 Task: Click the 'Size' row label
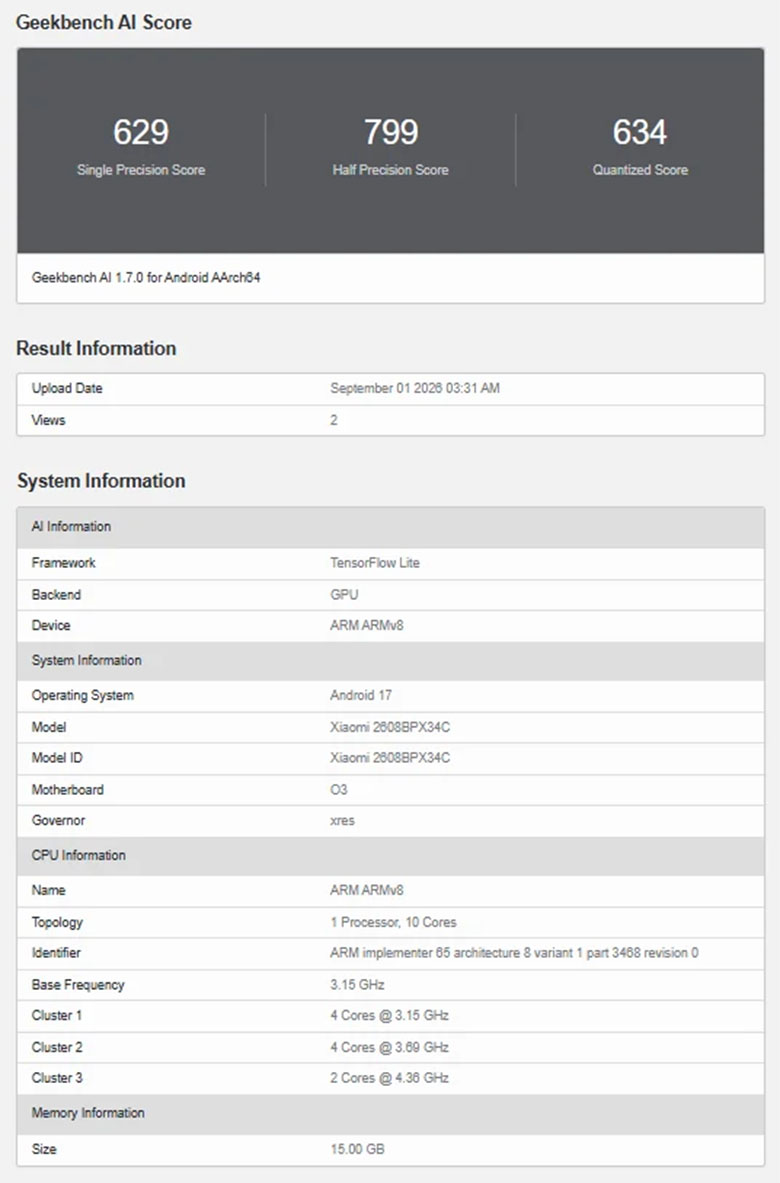click(44, 1149)
